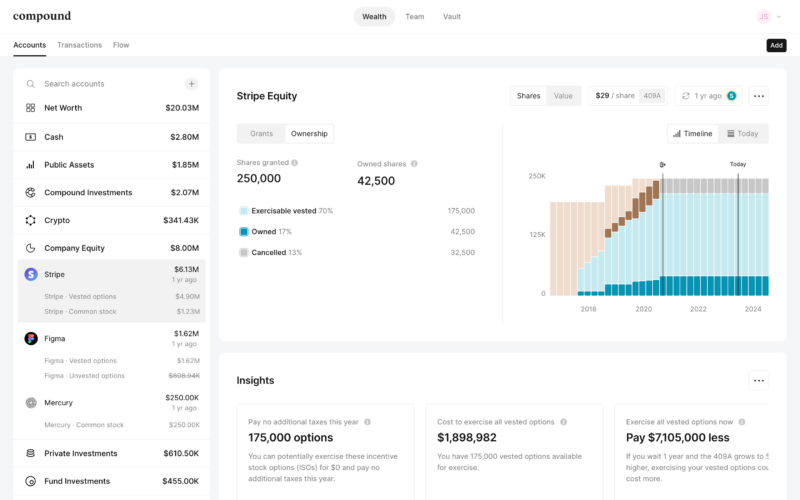Click the Pay no additional taxes insight card
The image size is (800, 500).
(x=326, y=452)
